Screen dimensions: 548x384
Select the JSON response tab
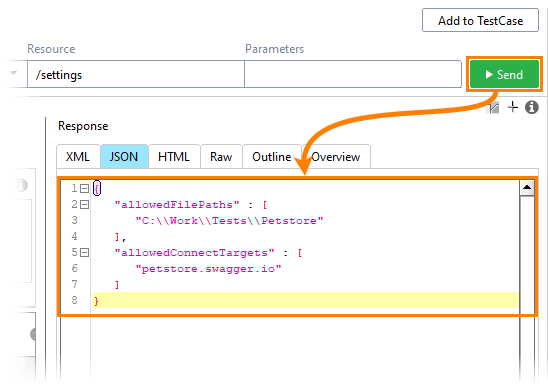pyautogui.click(x=124, y=157)
